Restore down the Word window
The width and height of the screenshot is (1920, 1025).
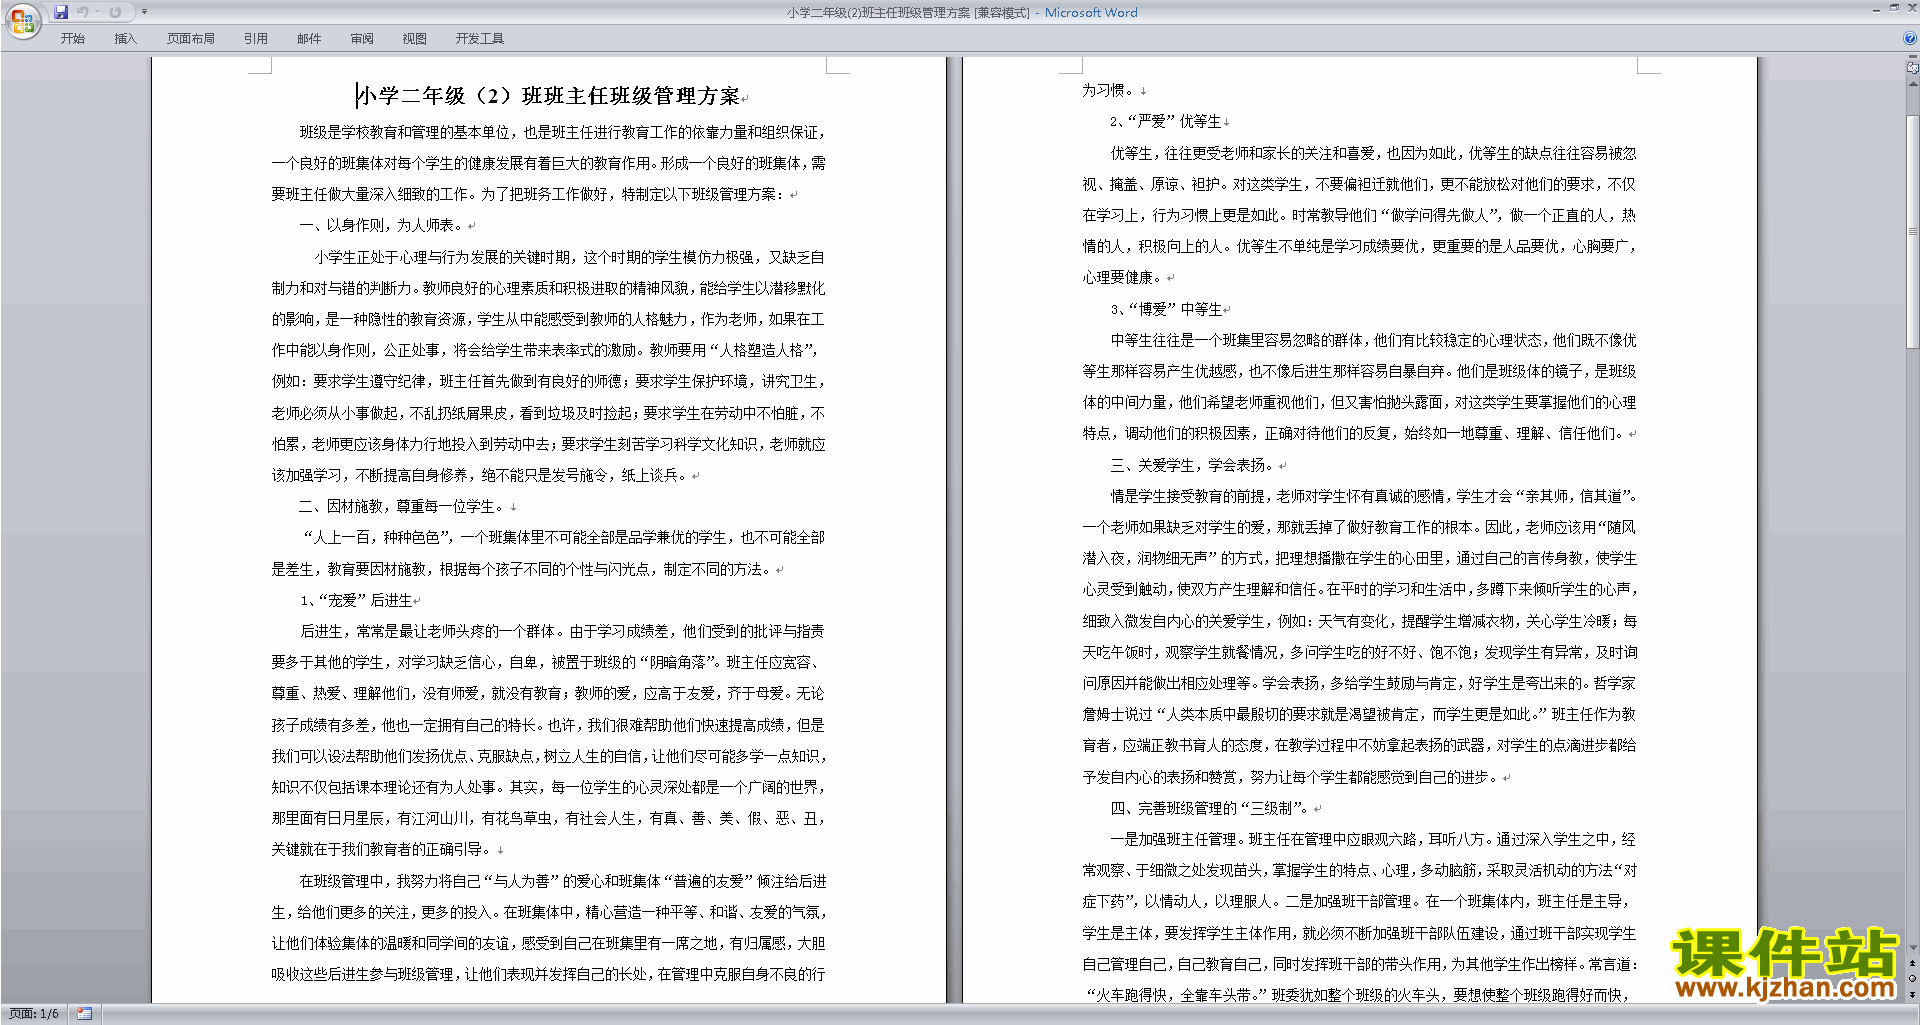point(1894,8)
